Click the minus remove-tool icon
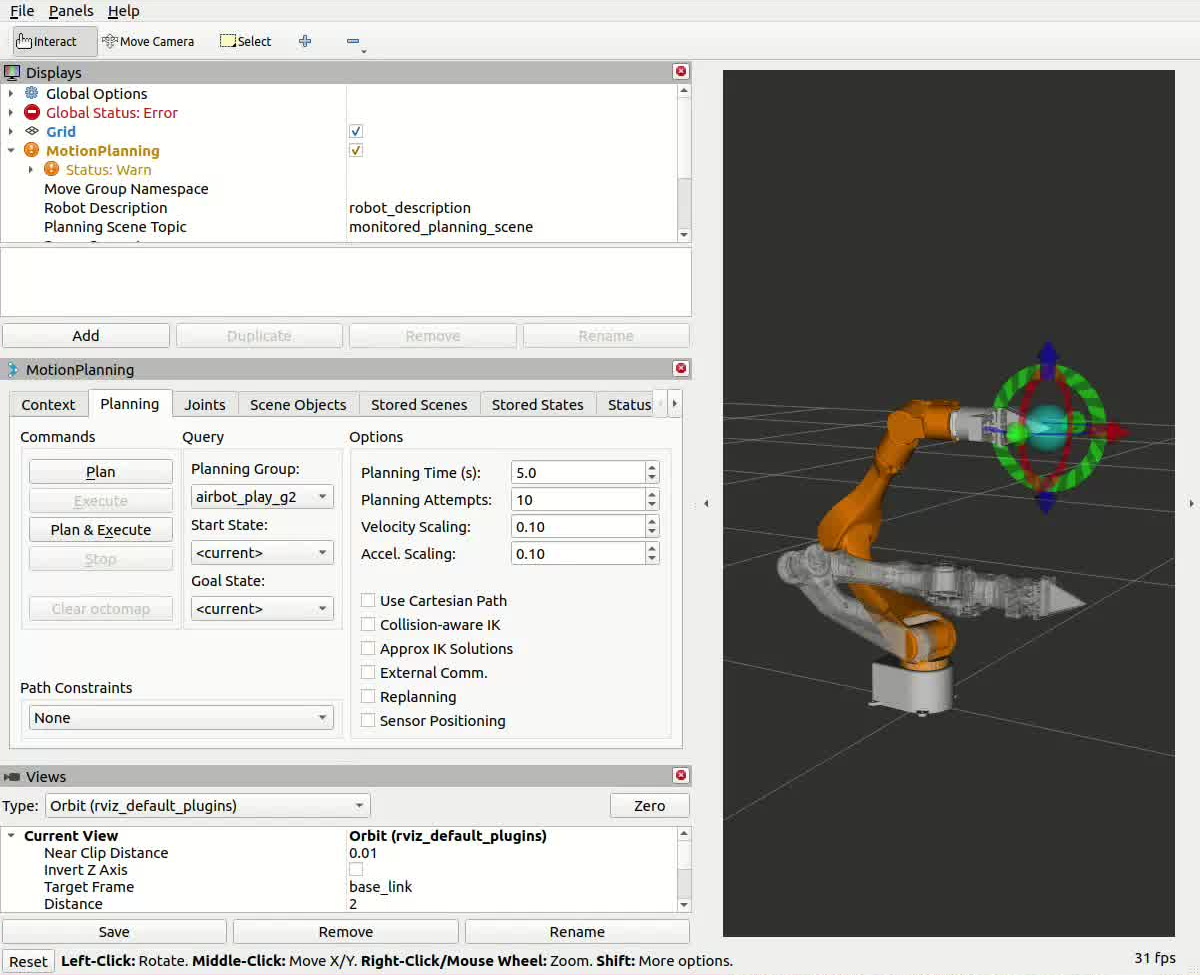Viewport: 1200px width, 975px height. coord(353,41)
